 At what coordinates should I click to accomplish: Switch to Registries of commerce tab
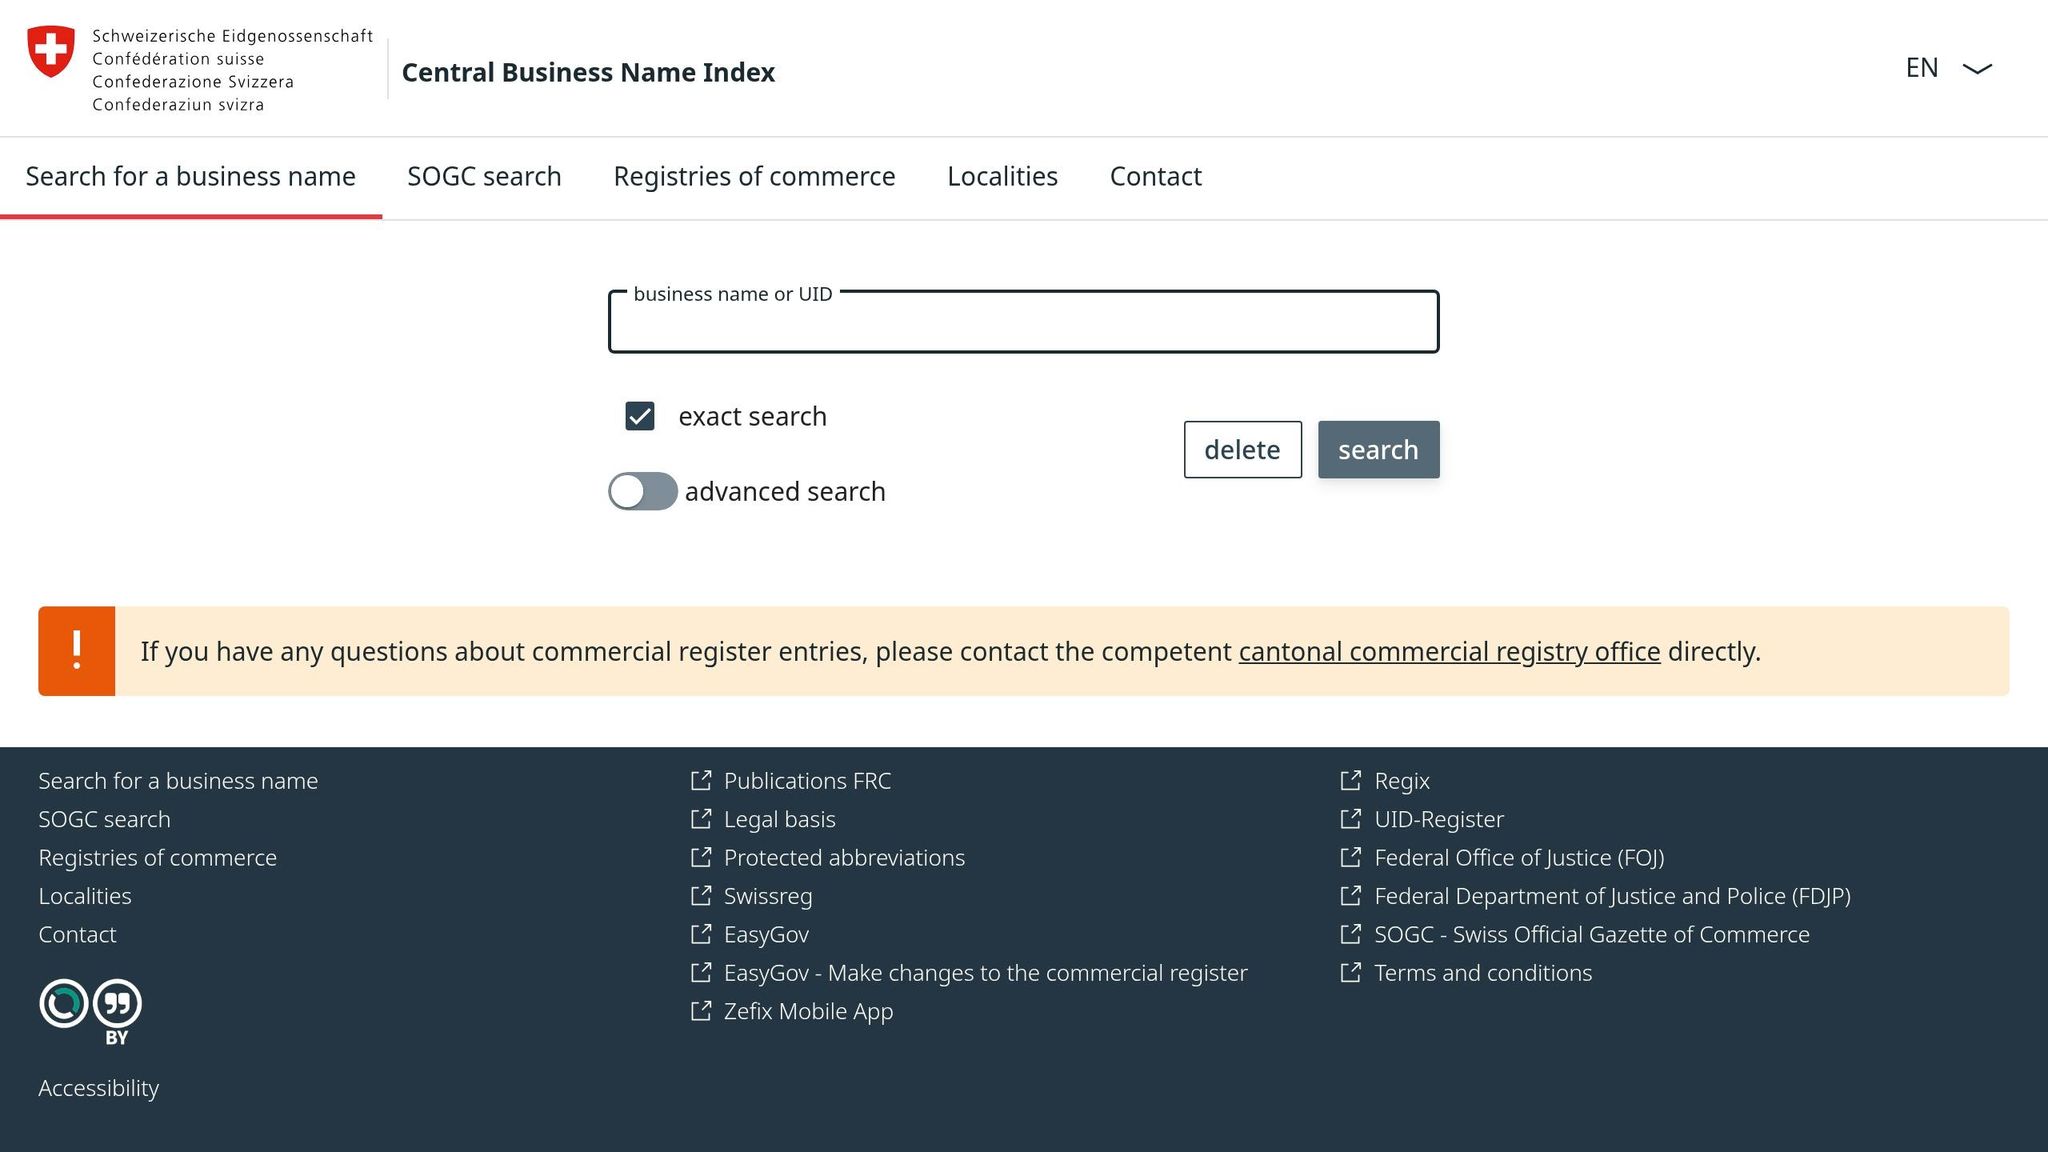pyautogui.click(x=754, y=176)
